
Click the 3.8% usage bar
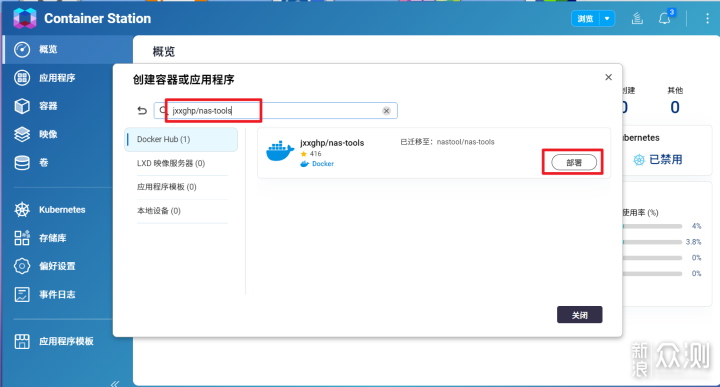pos(652,242)
